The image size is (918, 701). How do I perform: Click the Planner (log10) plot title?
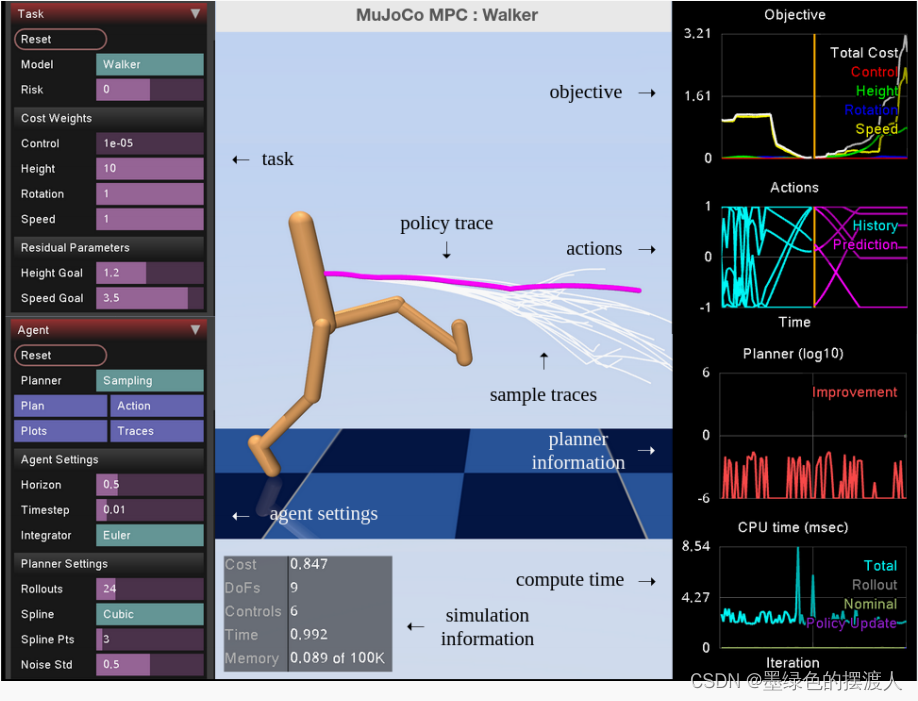click(793, 354)
